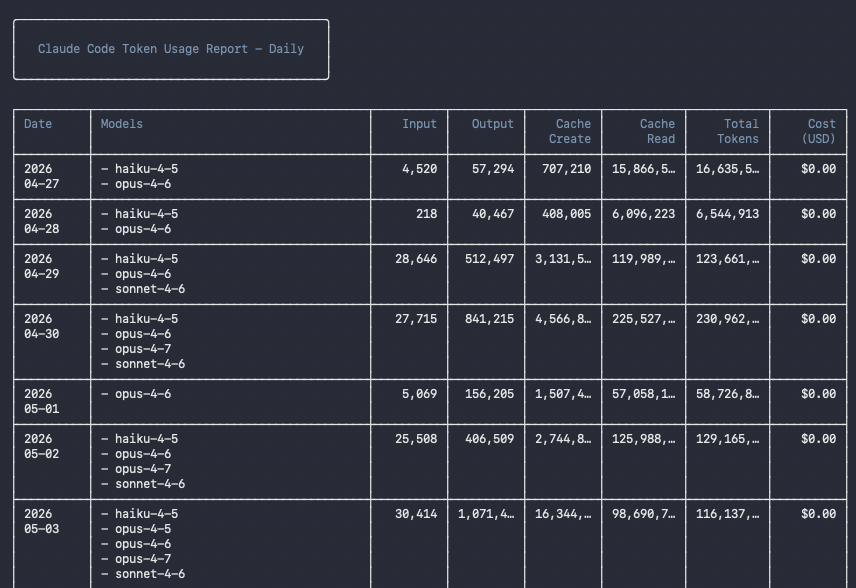Screen dimensions: 856x588
Task: Click the truncated cache read value 125,988,…
Action: [x=644, y=439]
